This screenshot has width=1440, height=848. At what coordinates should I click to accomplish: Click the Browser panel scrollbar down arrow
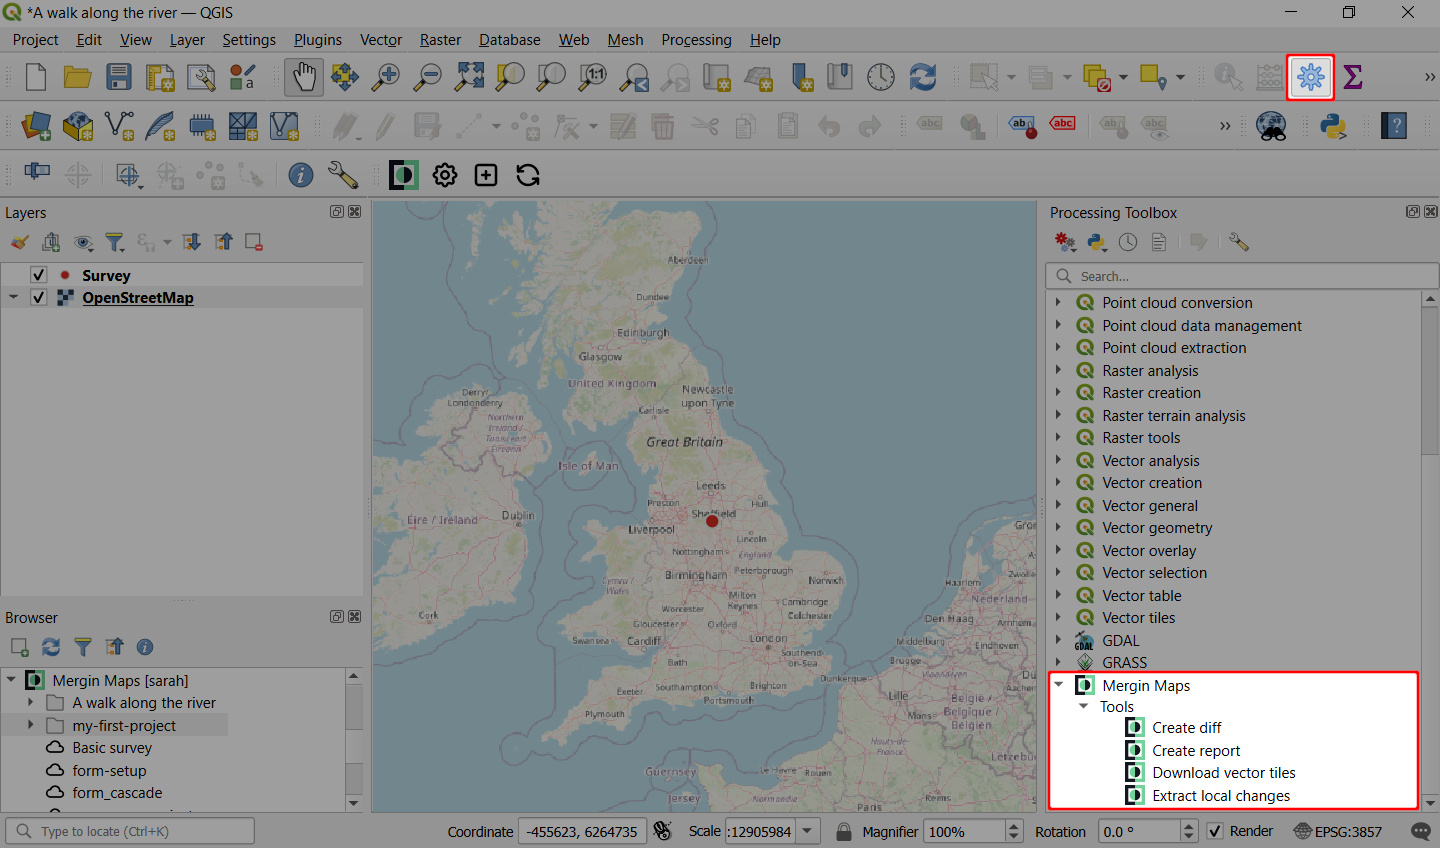pos(353,803)
